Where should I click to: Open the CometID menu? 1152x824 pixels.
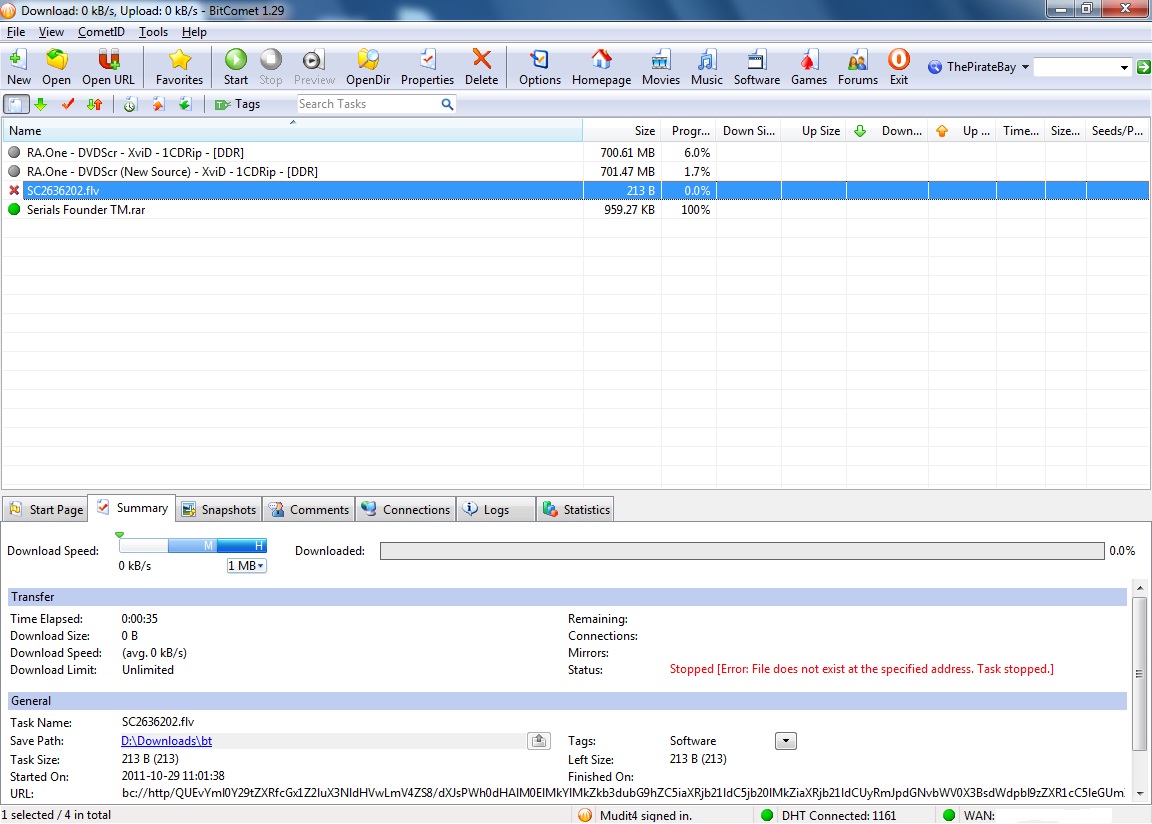tap(101, 32)
